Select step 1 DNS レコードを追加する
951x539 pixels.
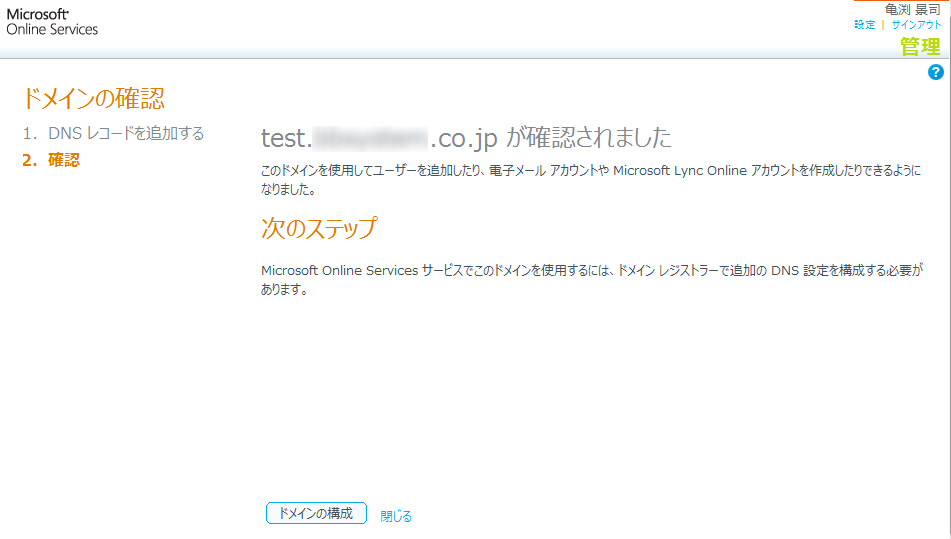click(113, 133)
